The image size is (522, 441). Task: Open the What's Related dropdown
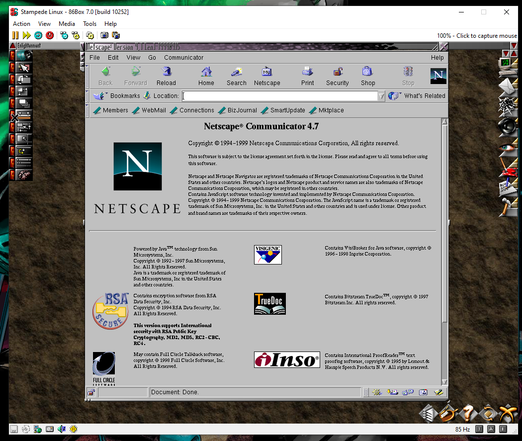(x=417, y=96)
